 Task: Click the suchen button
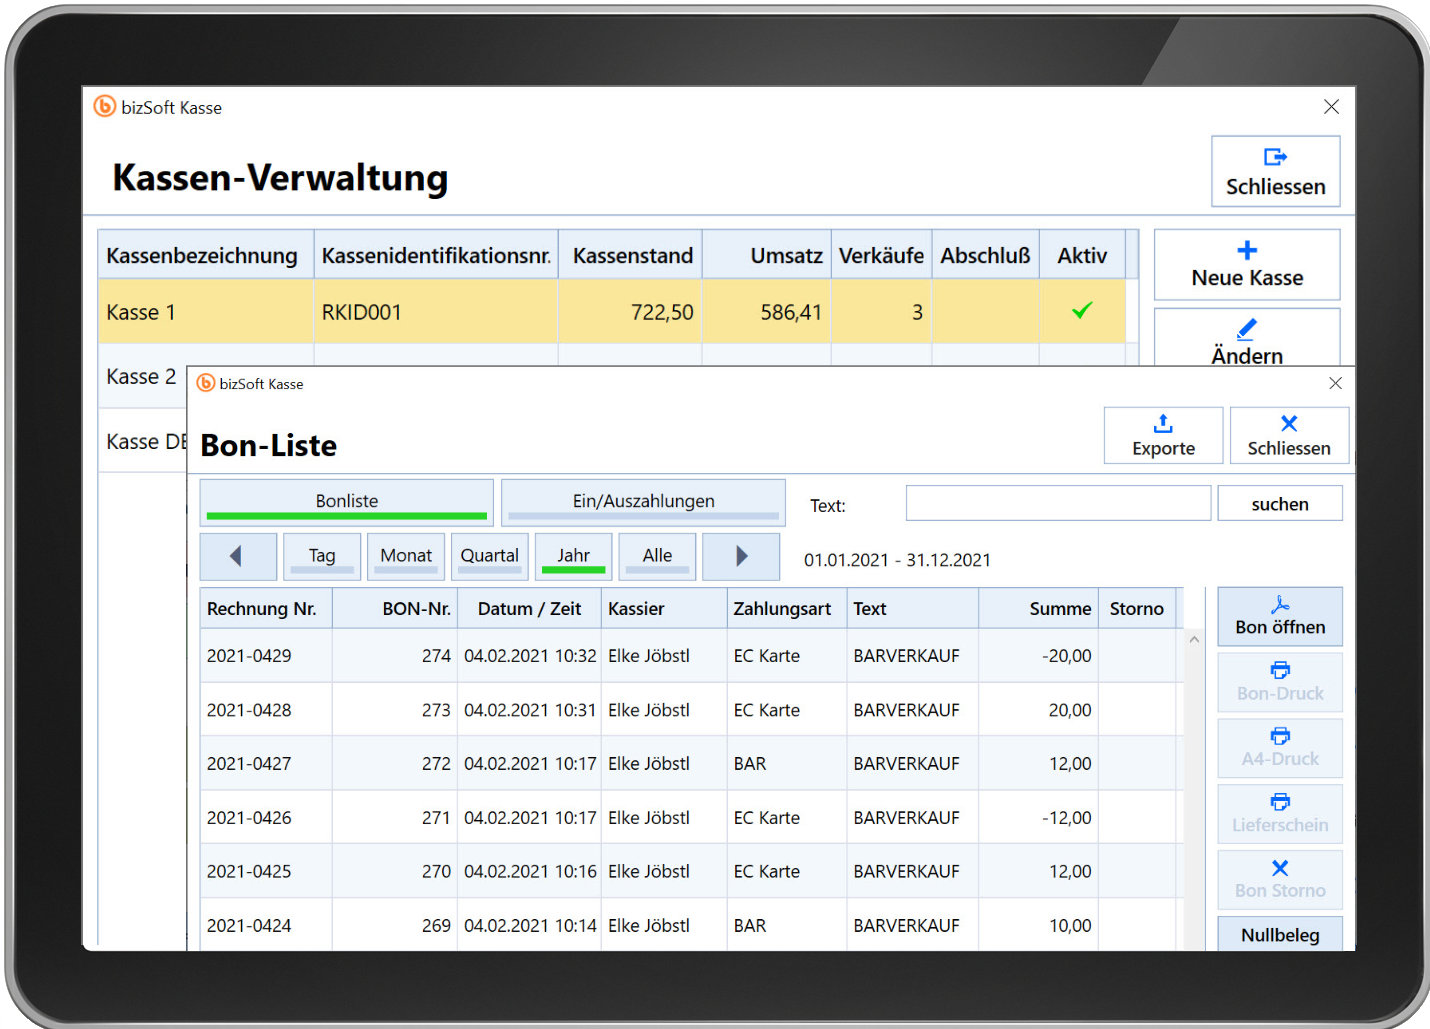(1279, 503)
